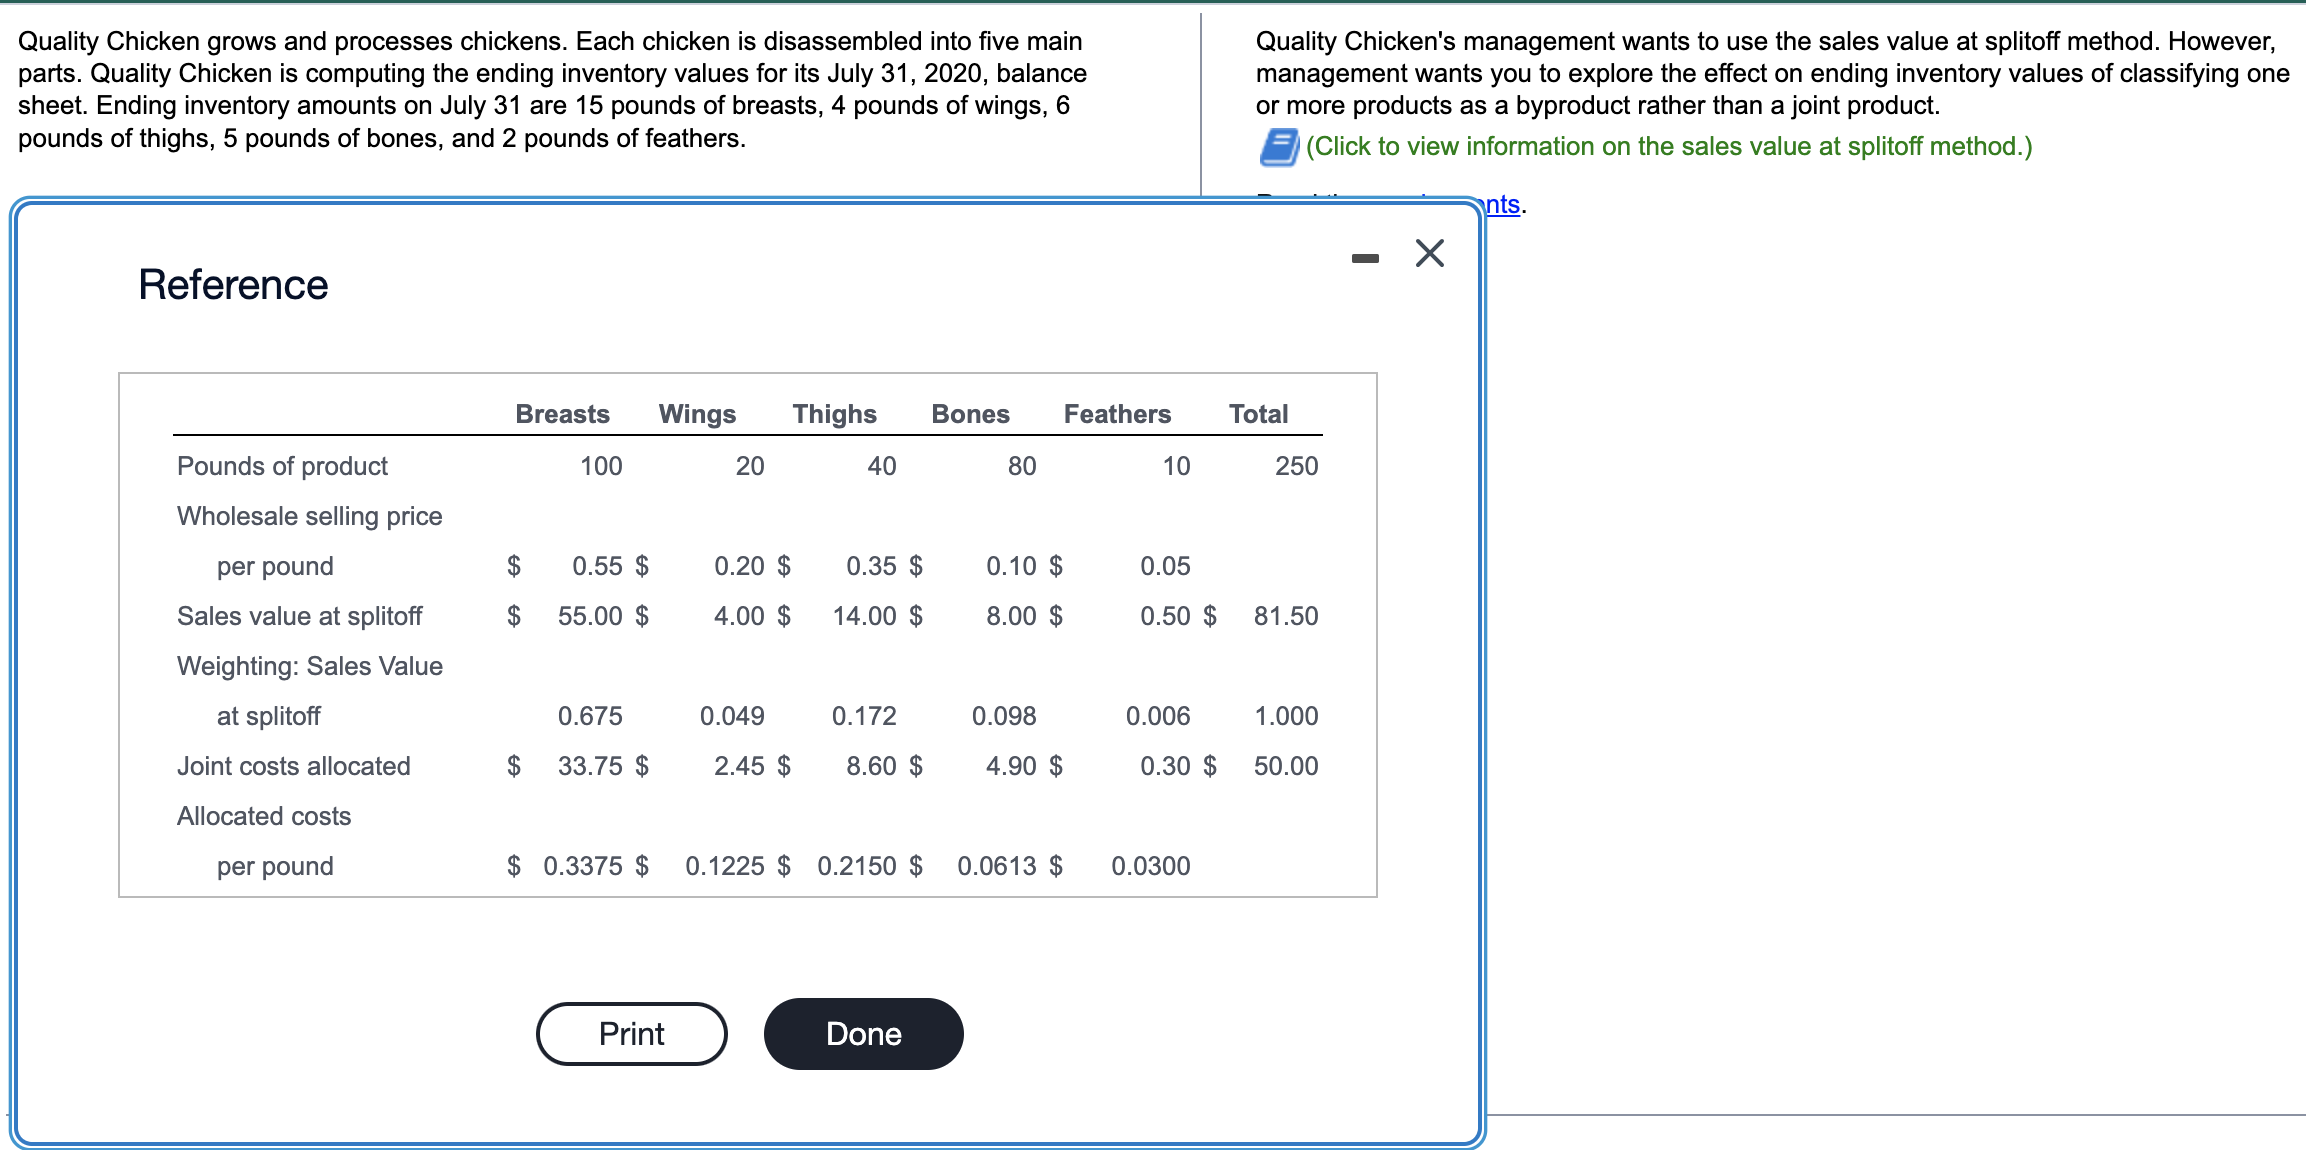Close the Reference dialog with X
2306x1150 pixels.
[1429, 253]
